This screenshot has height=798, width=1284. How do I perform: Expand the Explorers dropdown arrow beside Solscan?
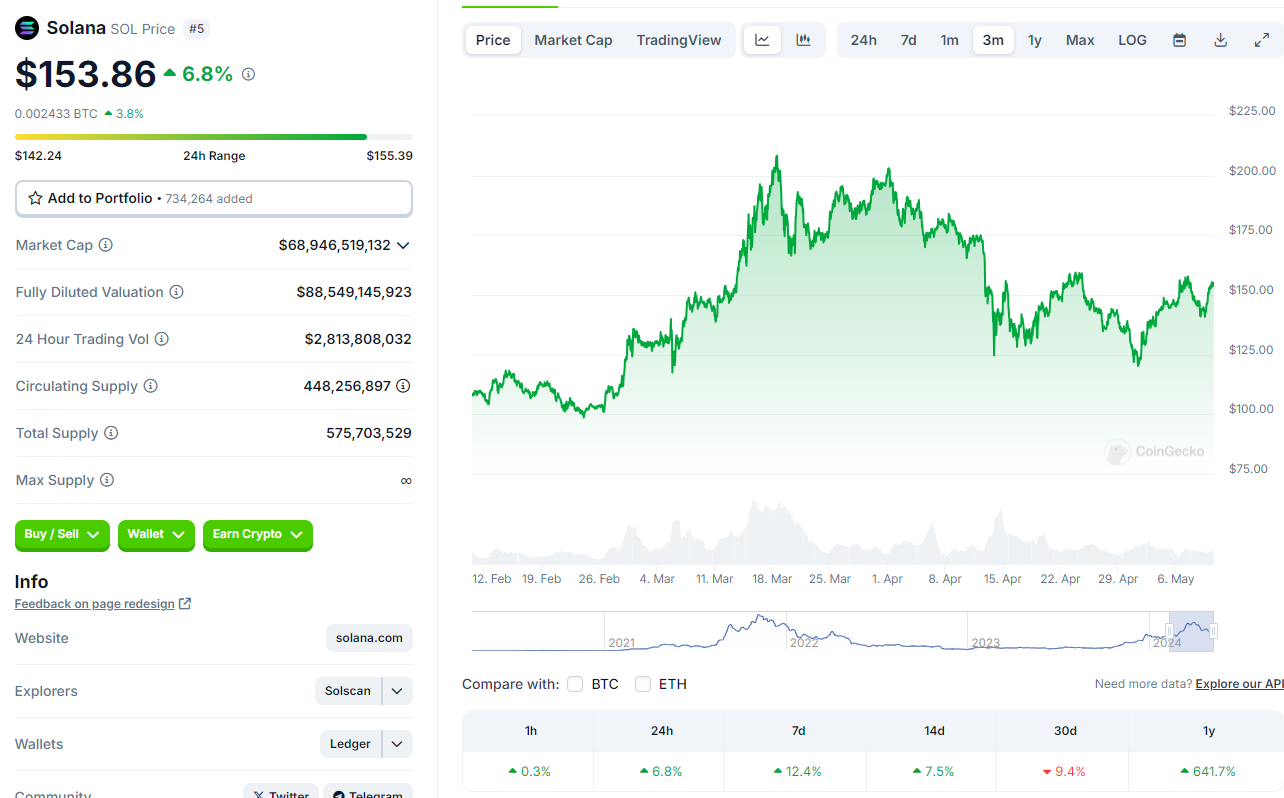coord(397,691)
